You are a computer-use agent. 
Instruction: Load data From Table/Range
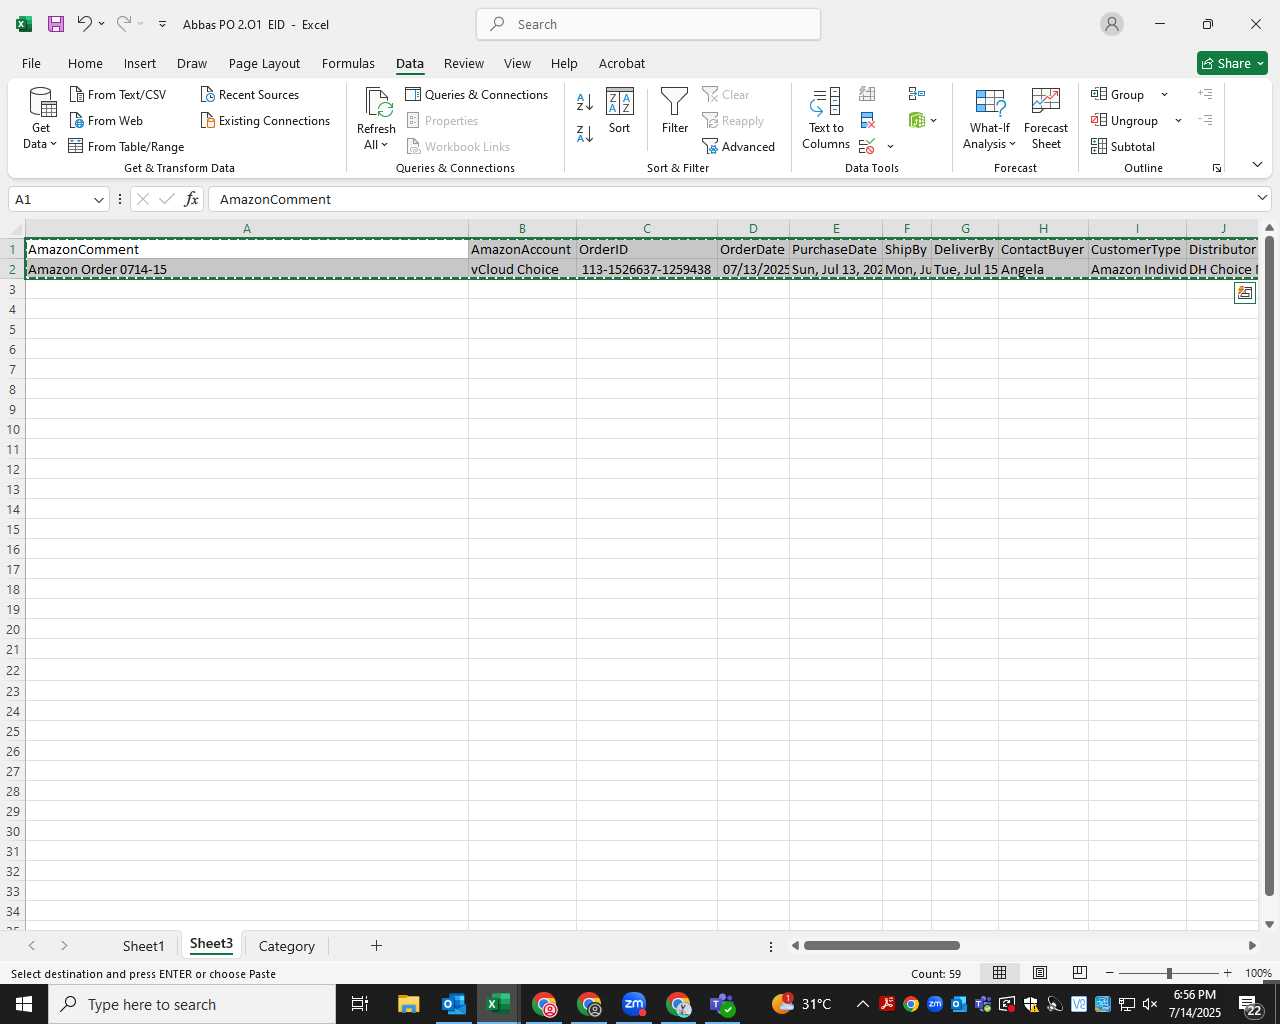point(127,146)
